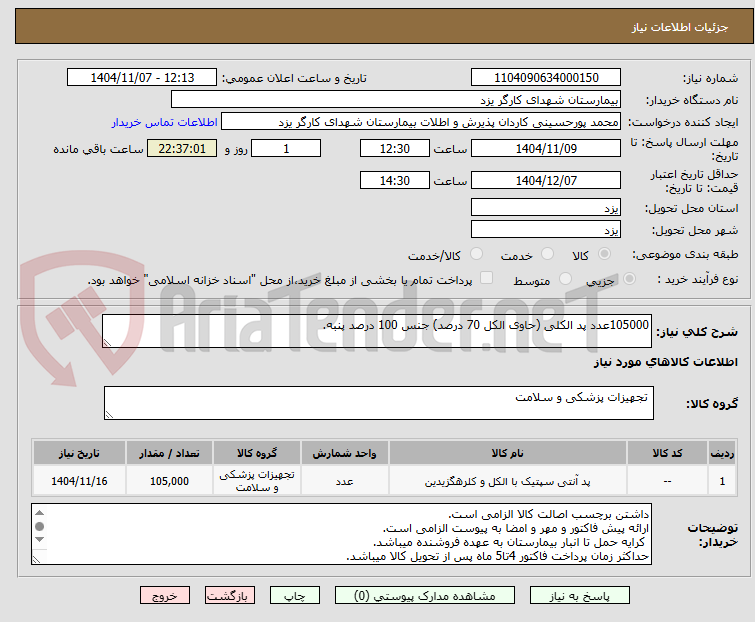Click the unit cell عدد

point(344,481)
